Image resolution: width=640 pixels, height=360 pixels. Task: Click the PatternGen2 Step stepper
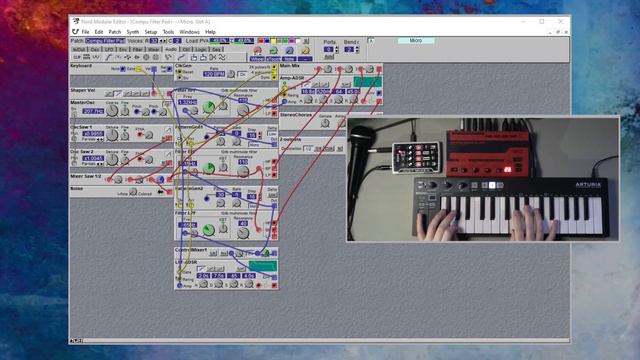click(260, 196)
